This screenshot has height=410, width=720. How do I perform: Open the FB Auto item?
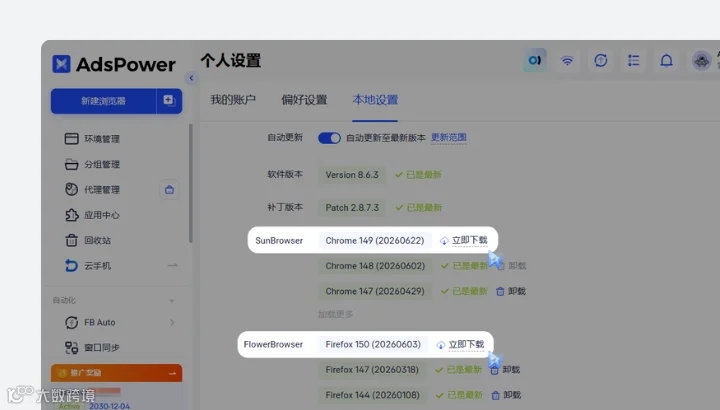(100, 322)
